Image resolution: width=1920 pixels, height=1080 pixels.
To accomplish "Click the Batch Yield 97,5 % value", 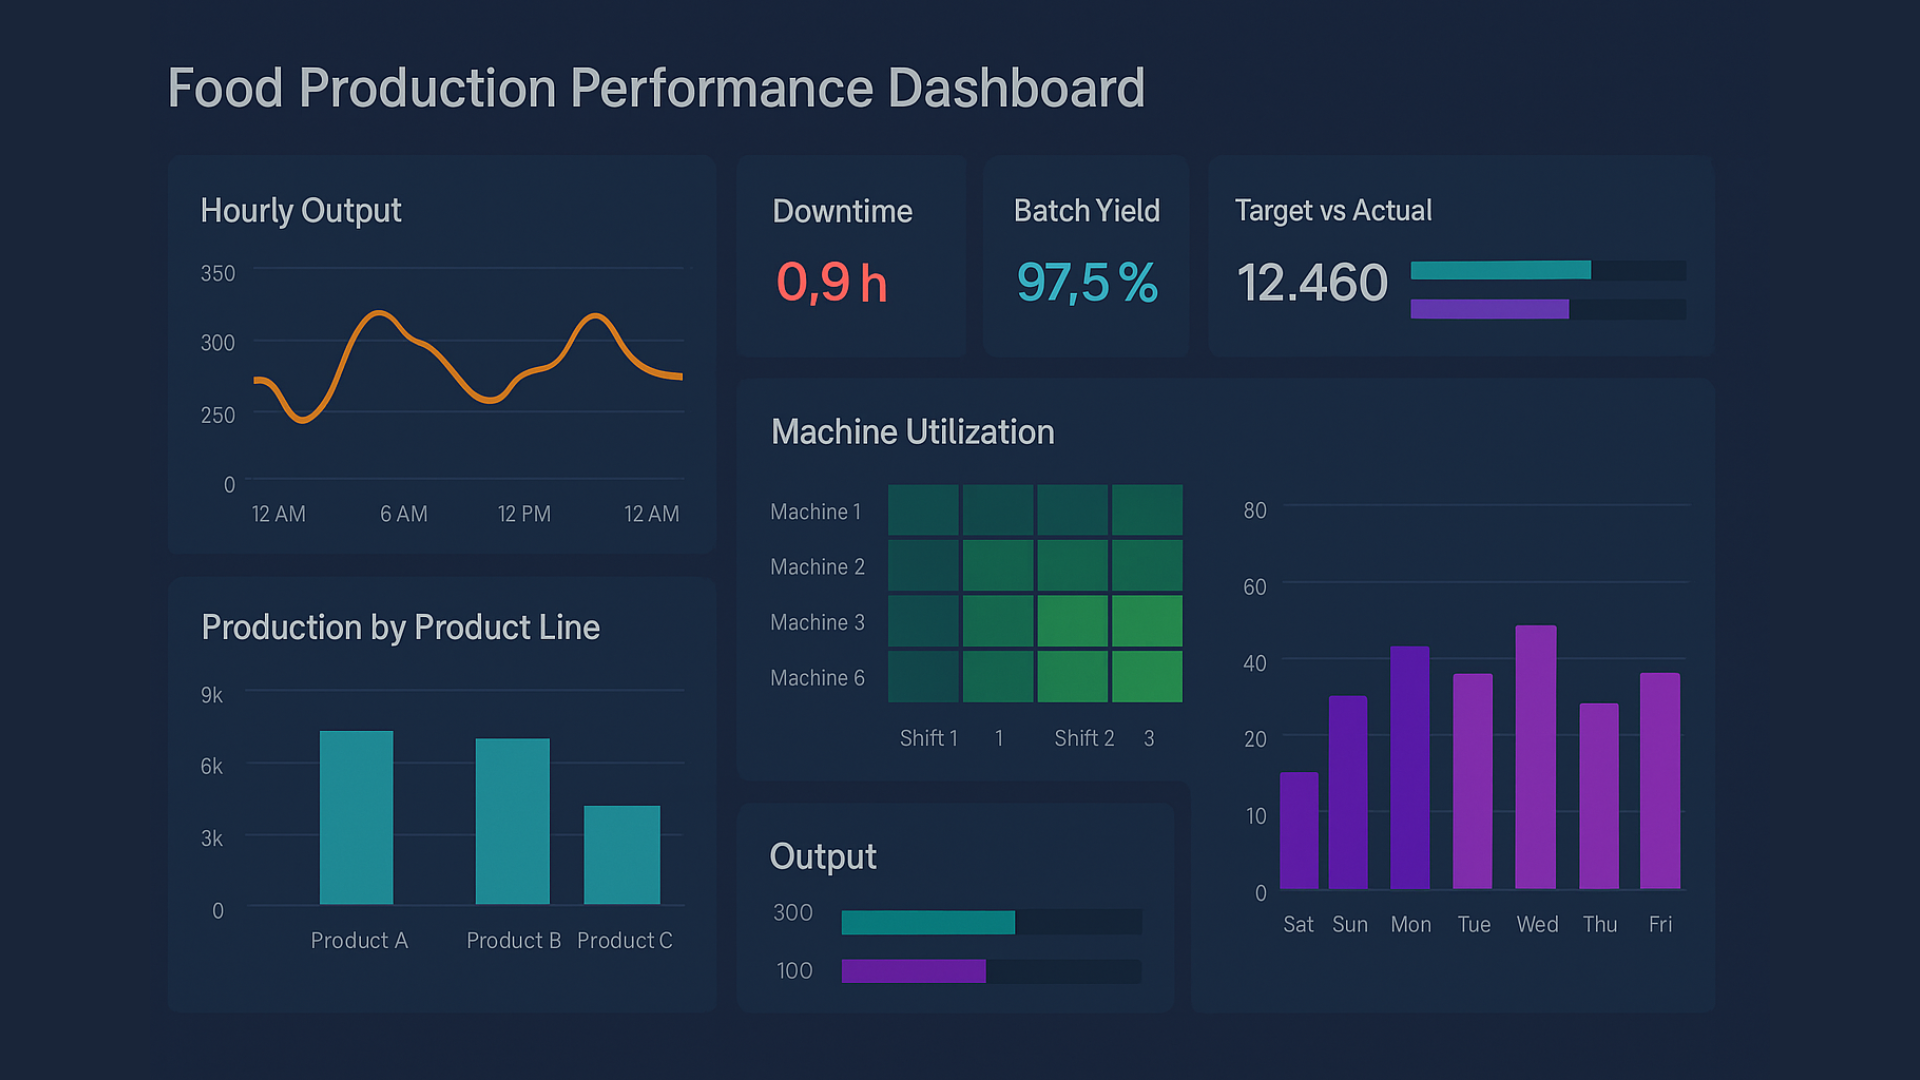I will [x=1087, y=283].
